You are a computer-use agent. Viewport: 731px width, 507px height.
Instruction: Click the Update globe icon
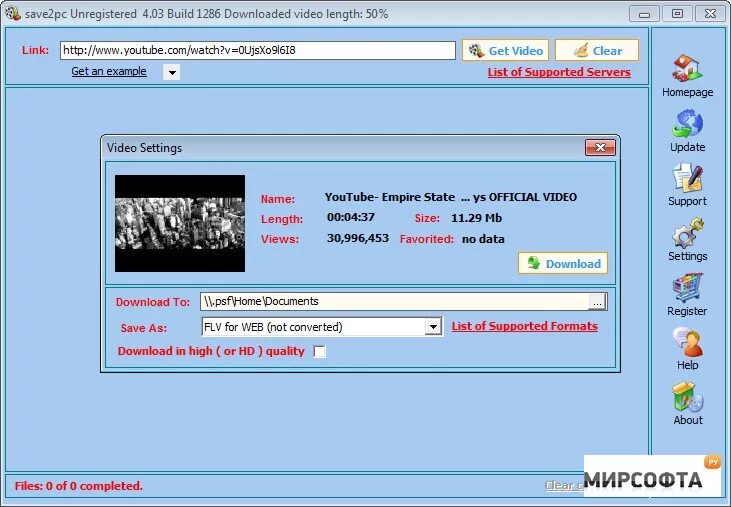687,123
